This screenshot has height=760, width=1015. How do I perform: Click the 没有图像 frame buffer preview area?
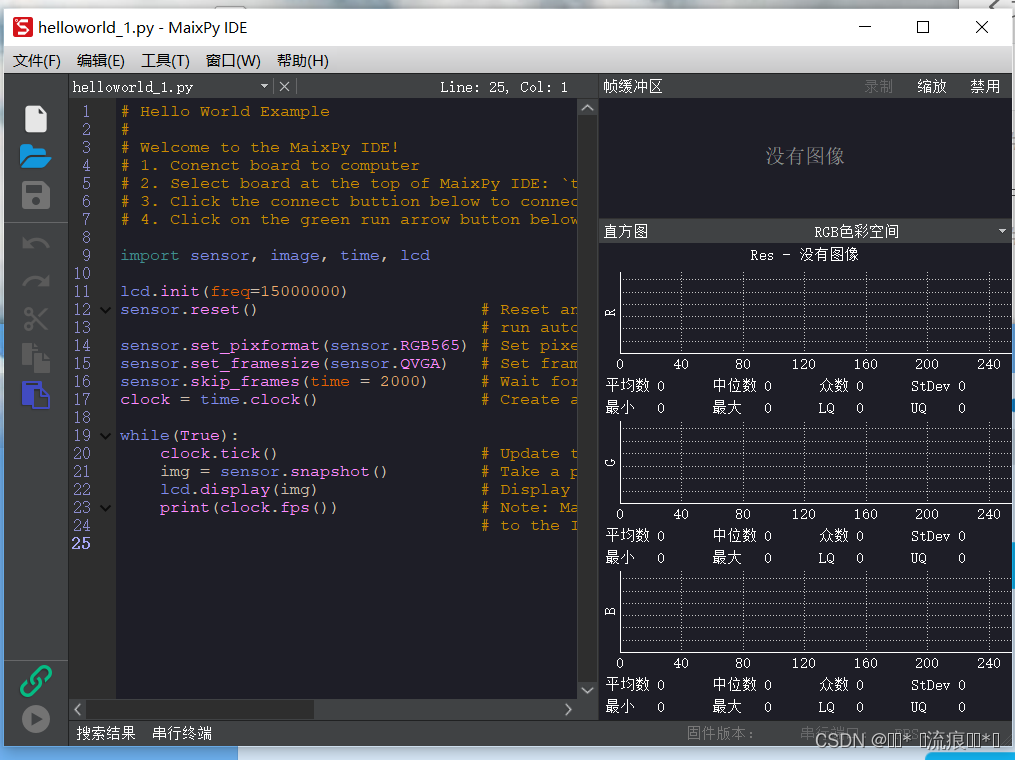tap(805, 156)
